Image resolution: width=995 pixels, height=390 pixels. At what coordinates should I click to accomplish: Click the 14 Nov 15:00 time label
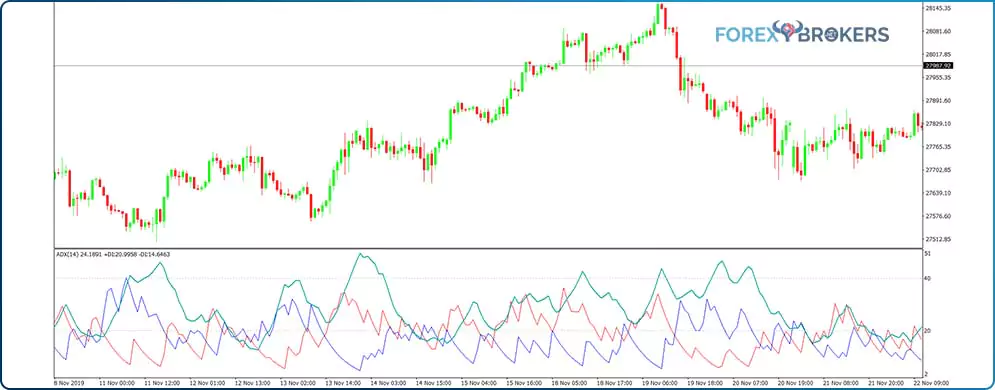coord(433,383)
